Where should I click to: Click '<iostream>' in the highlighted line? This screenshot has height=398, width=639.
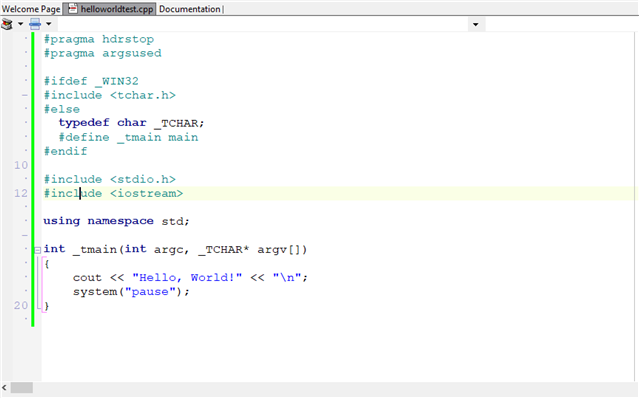point(147,194)
